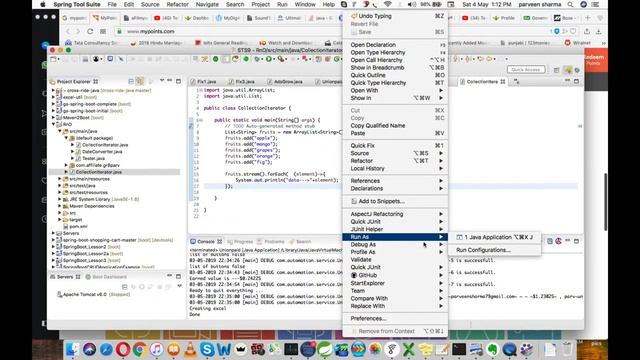The height and width of the screenshot is (360, 640).
Task: Switch to AdsGrow.java editor tab
Action: [287, 82]
